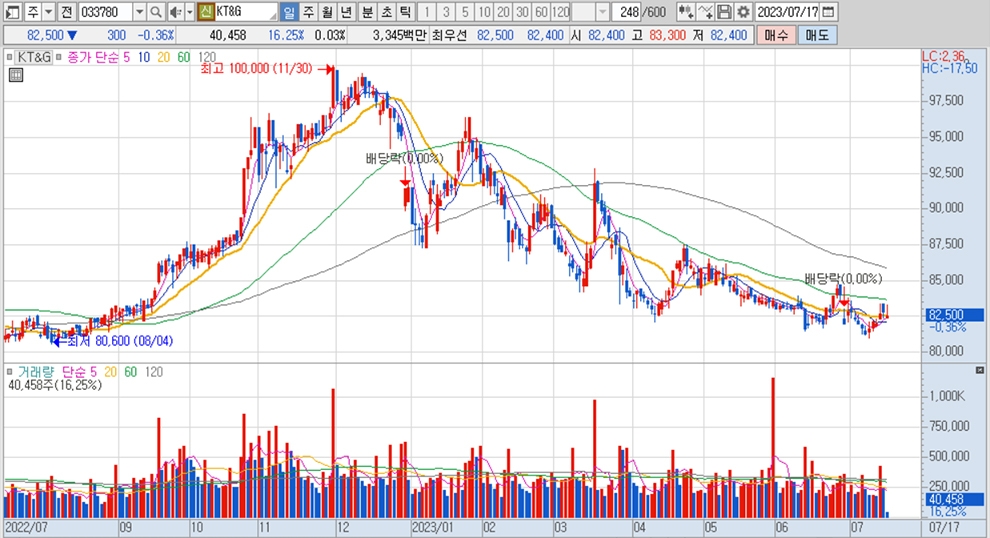990x538 pixels.
Task: Click the 2023/01 label on time axis
Action: coord(432,527)
